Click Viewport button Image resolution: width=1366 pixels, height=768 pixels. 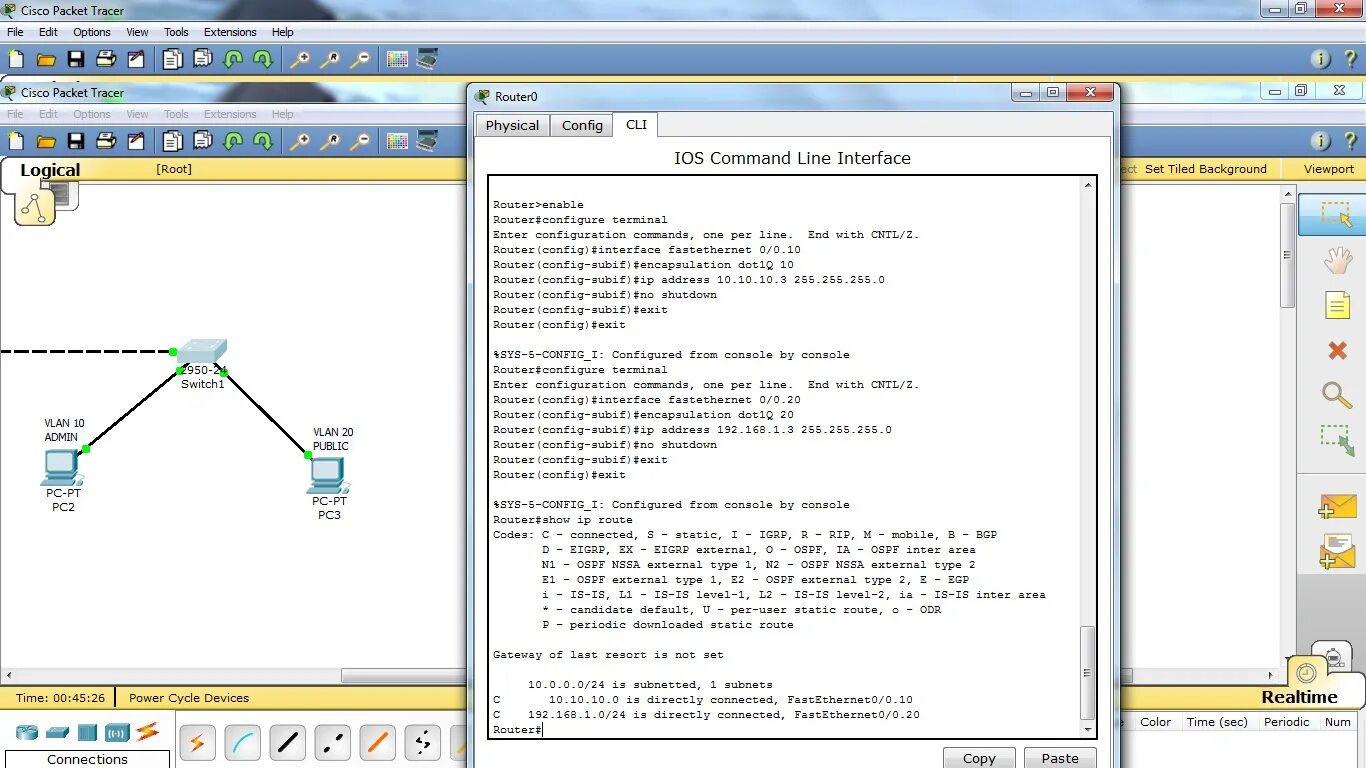(x=1329, y=169)
